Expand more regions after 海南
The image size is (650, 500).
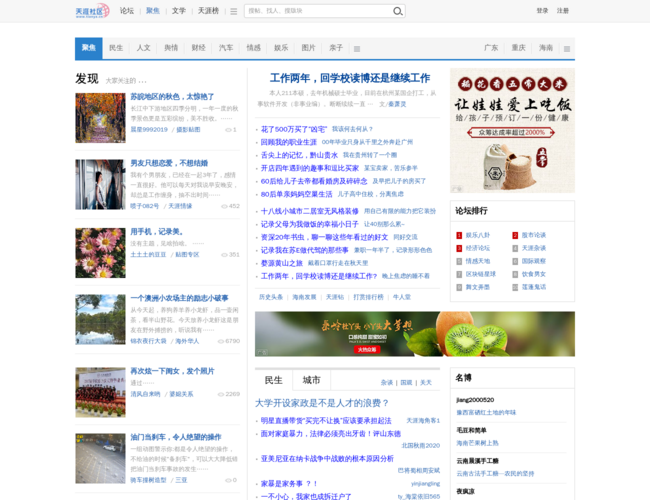coord(567,49)
